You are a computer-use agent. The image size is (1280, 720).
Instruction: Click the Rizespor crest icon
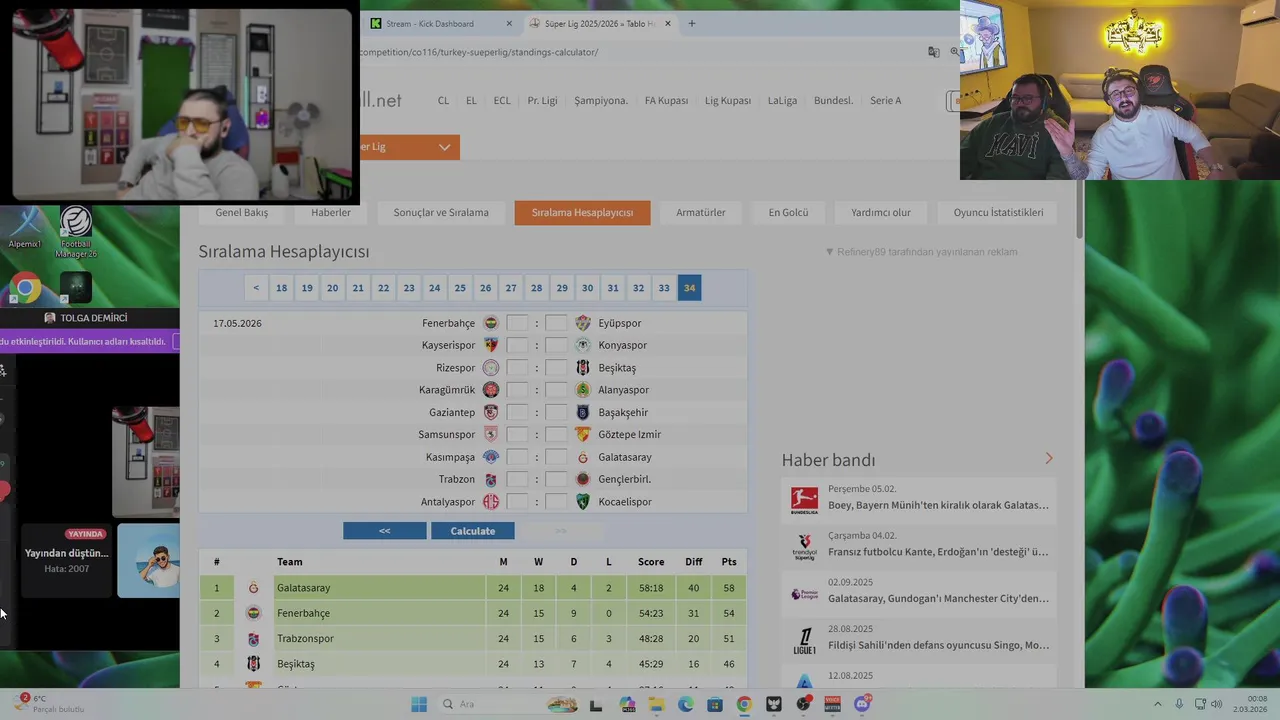tap(490, 368)
